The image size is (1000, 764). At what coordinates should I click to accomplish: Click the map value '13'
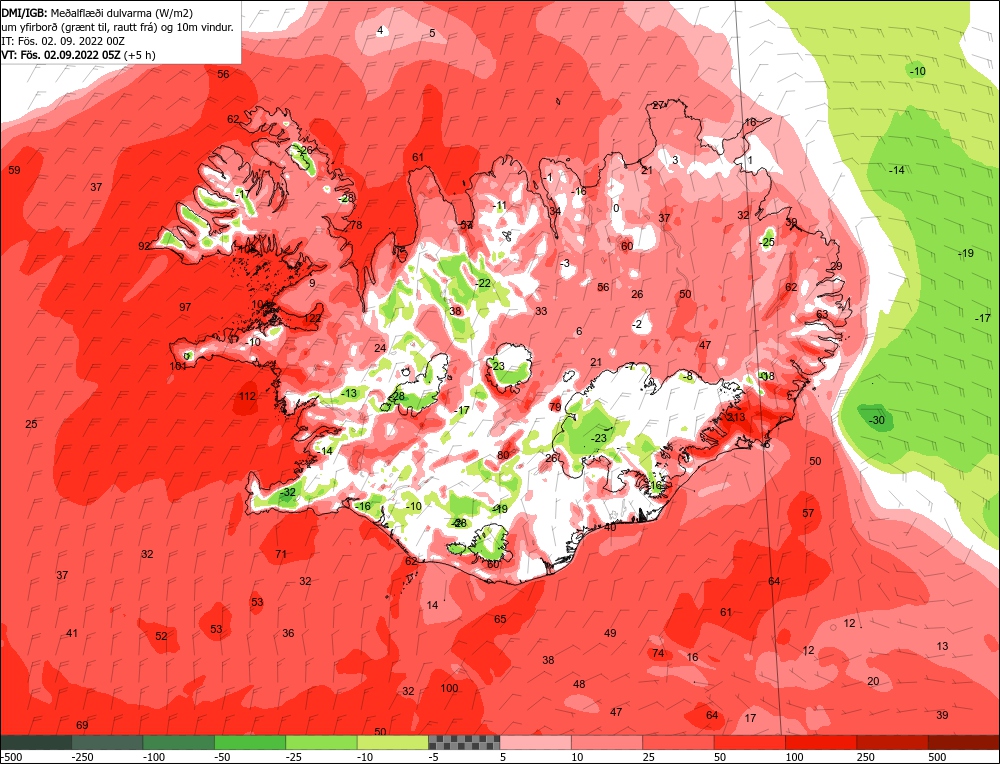(942, 646)
